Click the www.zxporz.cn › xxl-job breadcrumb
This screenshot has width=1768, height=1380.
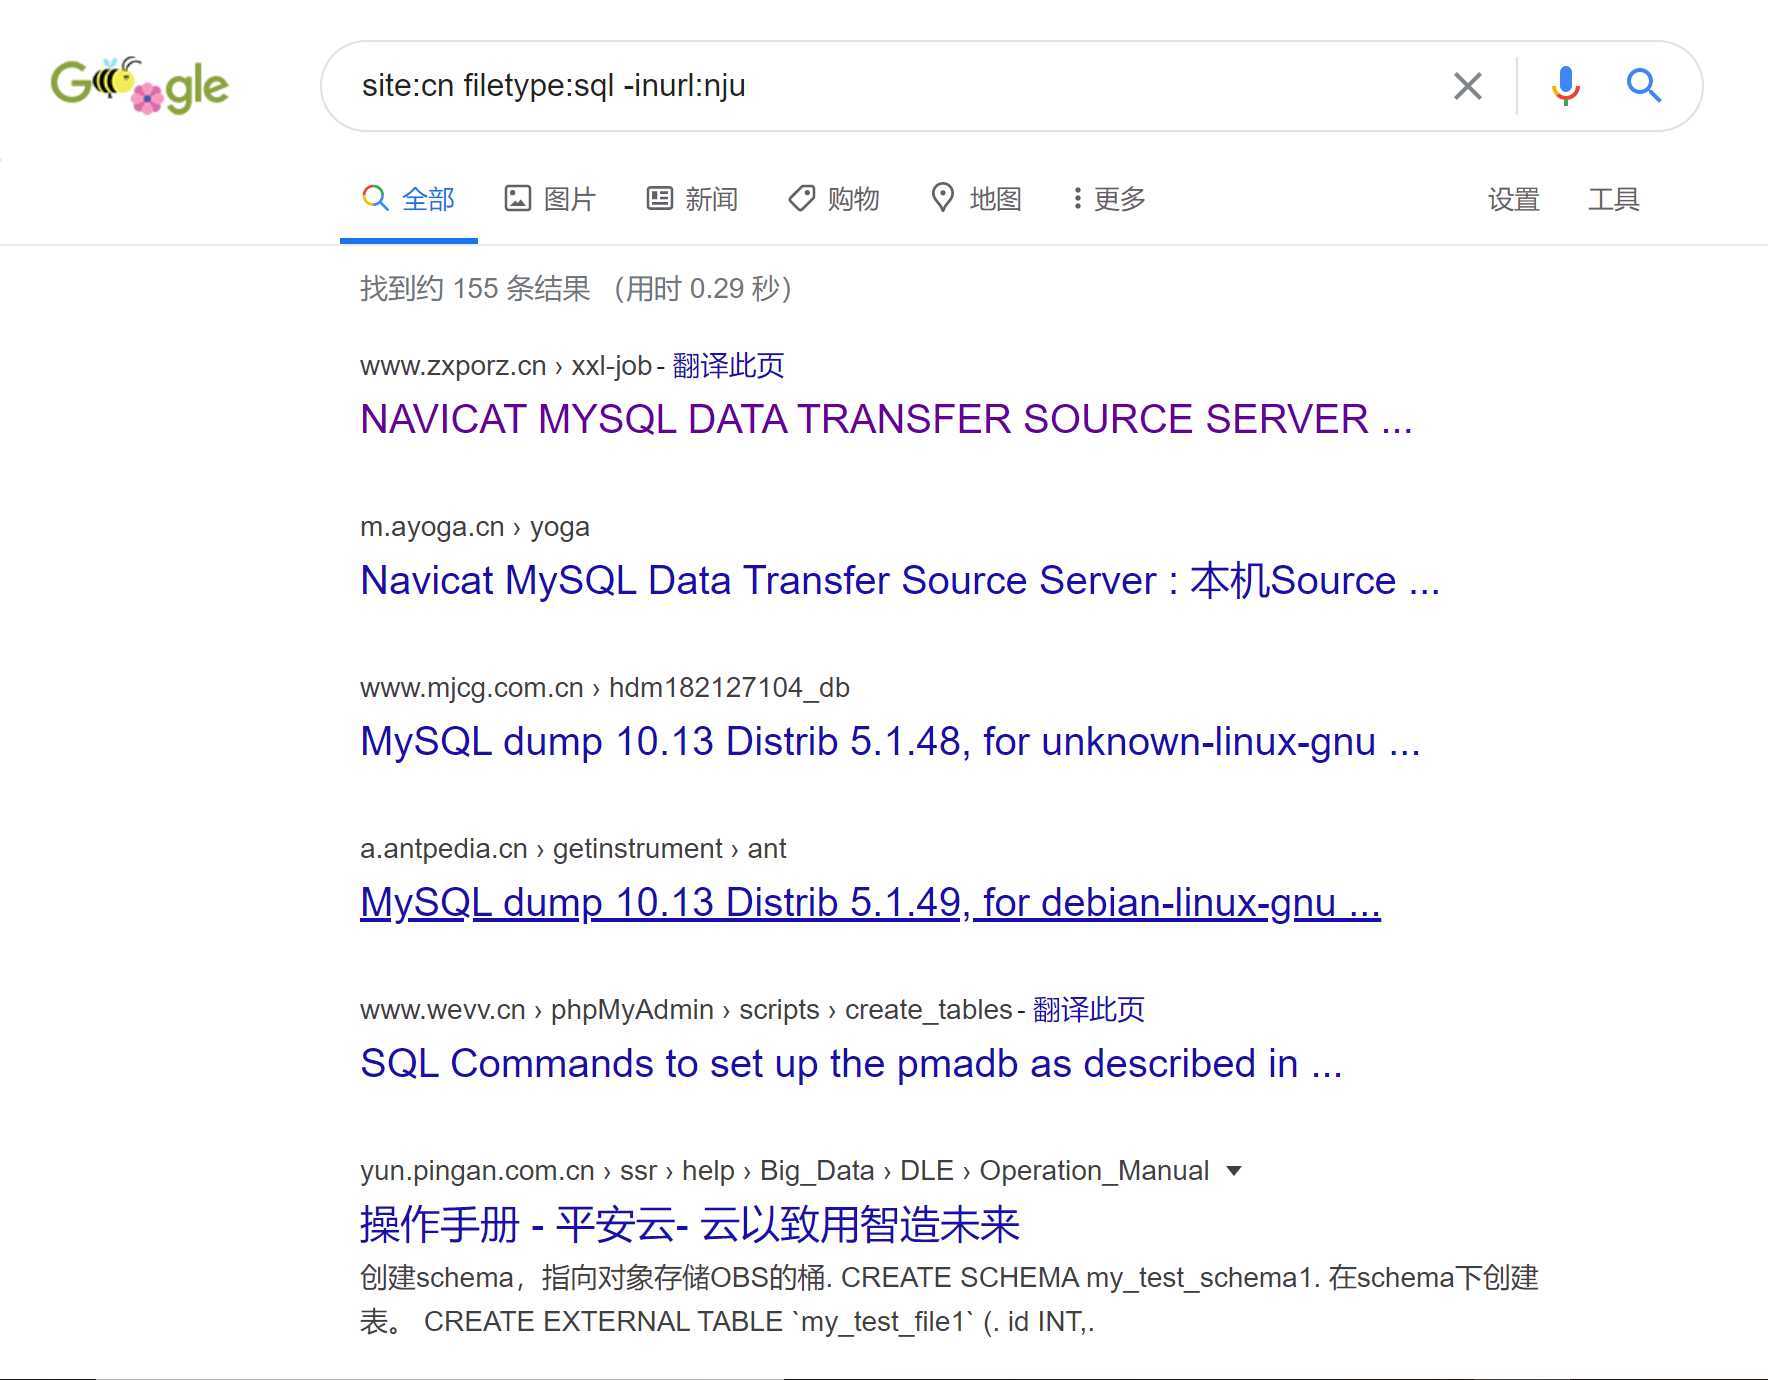[x=506, y=366]
